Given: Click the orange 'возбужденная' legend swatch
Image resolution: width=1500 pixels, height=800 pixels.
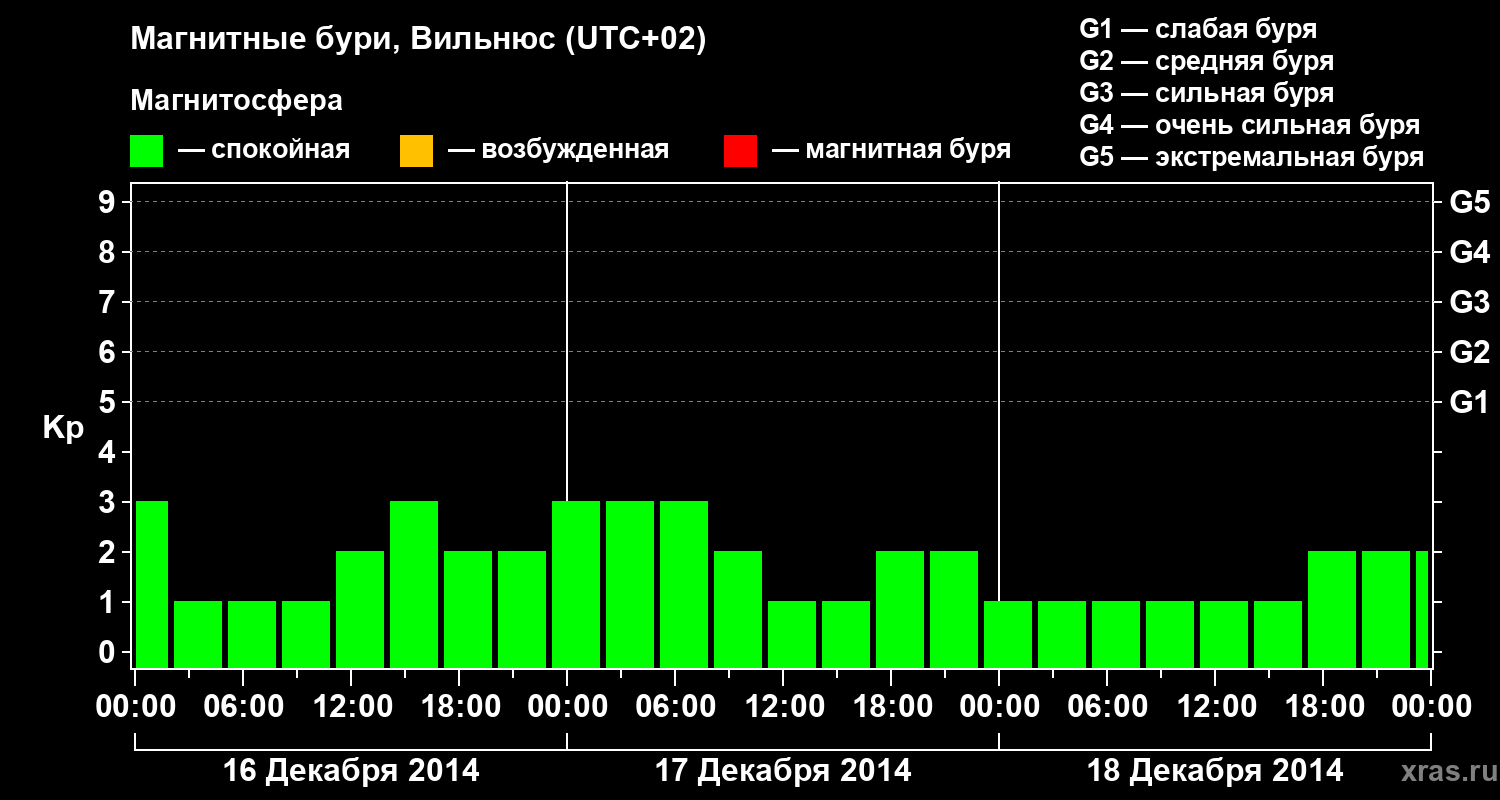Looking at the screenshot, I should tap(416, 151).
